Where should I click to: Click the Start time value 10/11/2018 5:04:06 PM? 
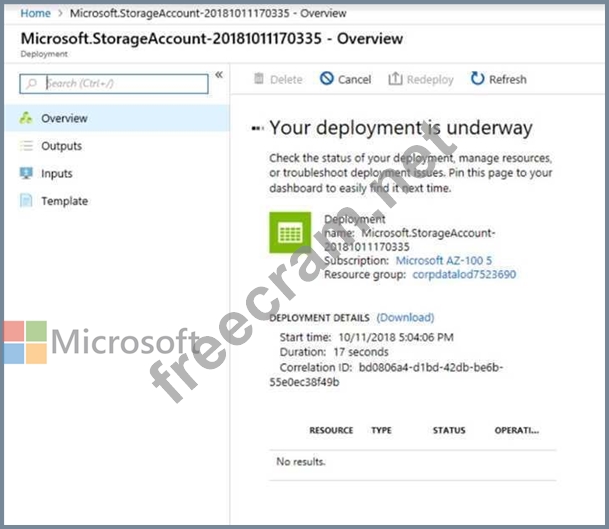[x=396, y=337]
